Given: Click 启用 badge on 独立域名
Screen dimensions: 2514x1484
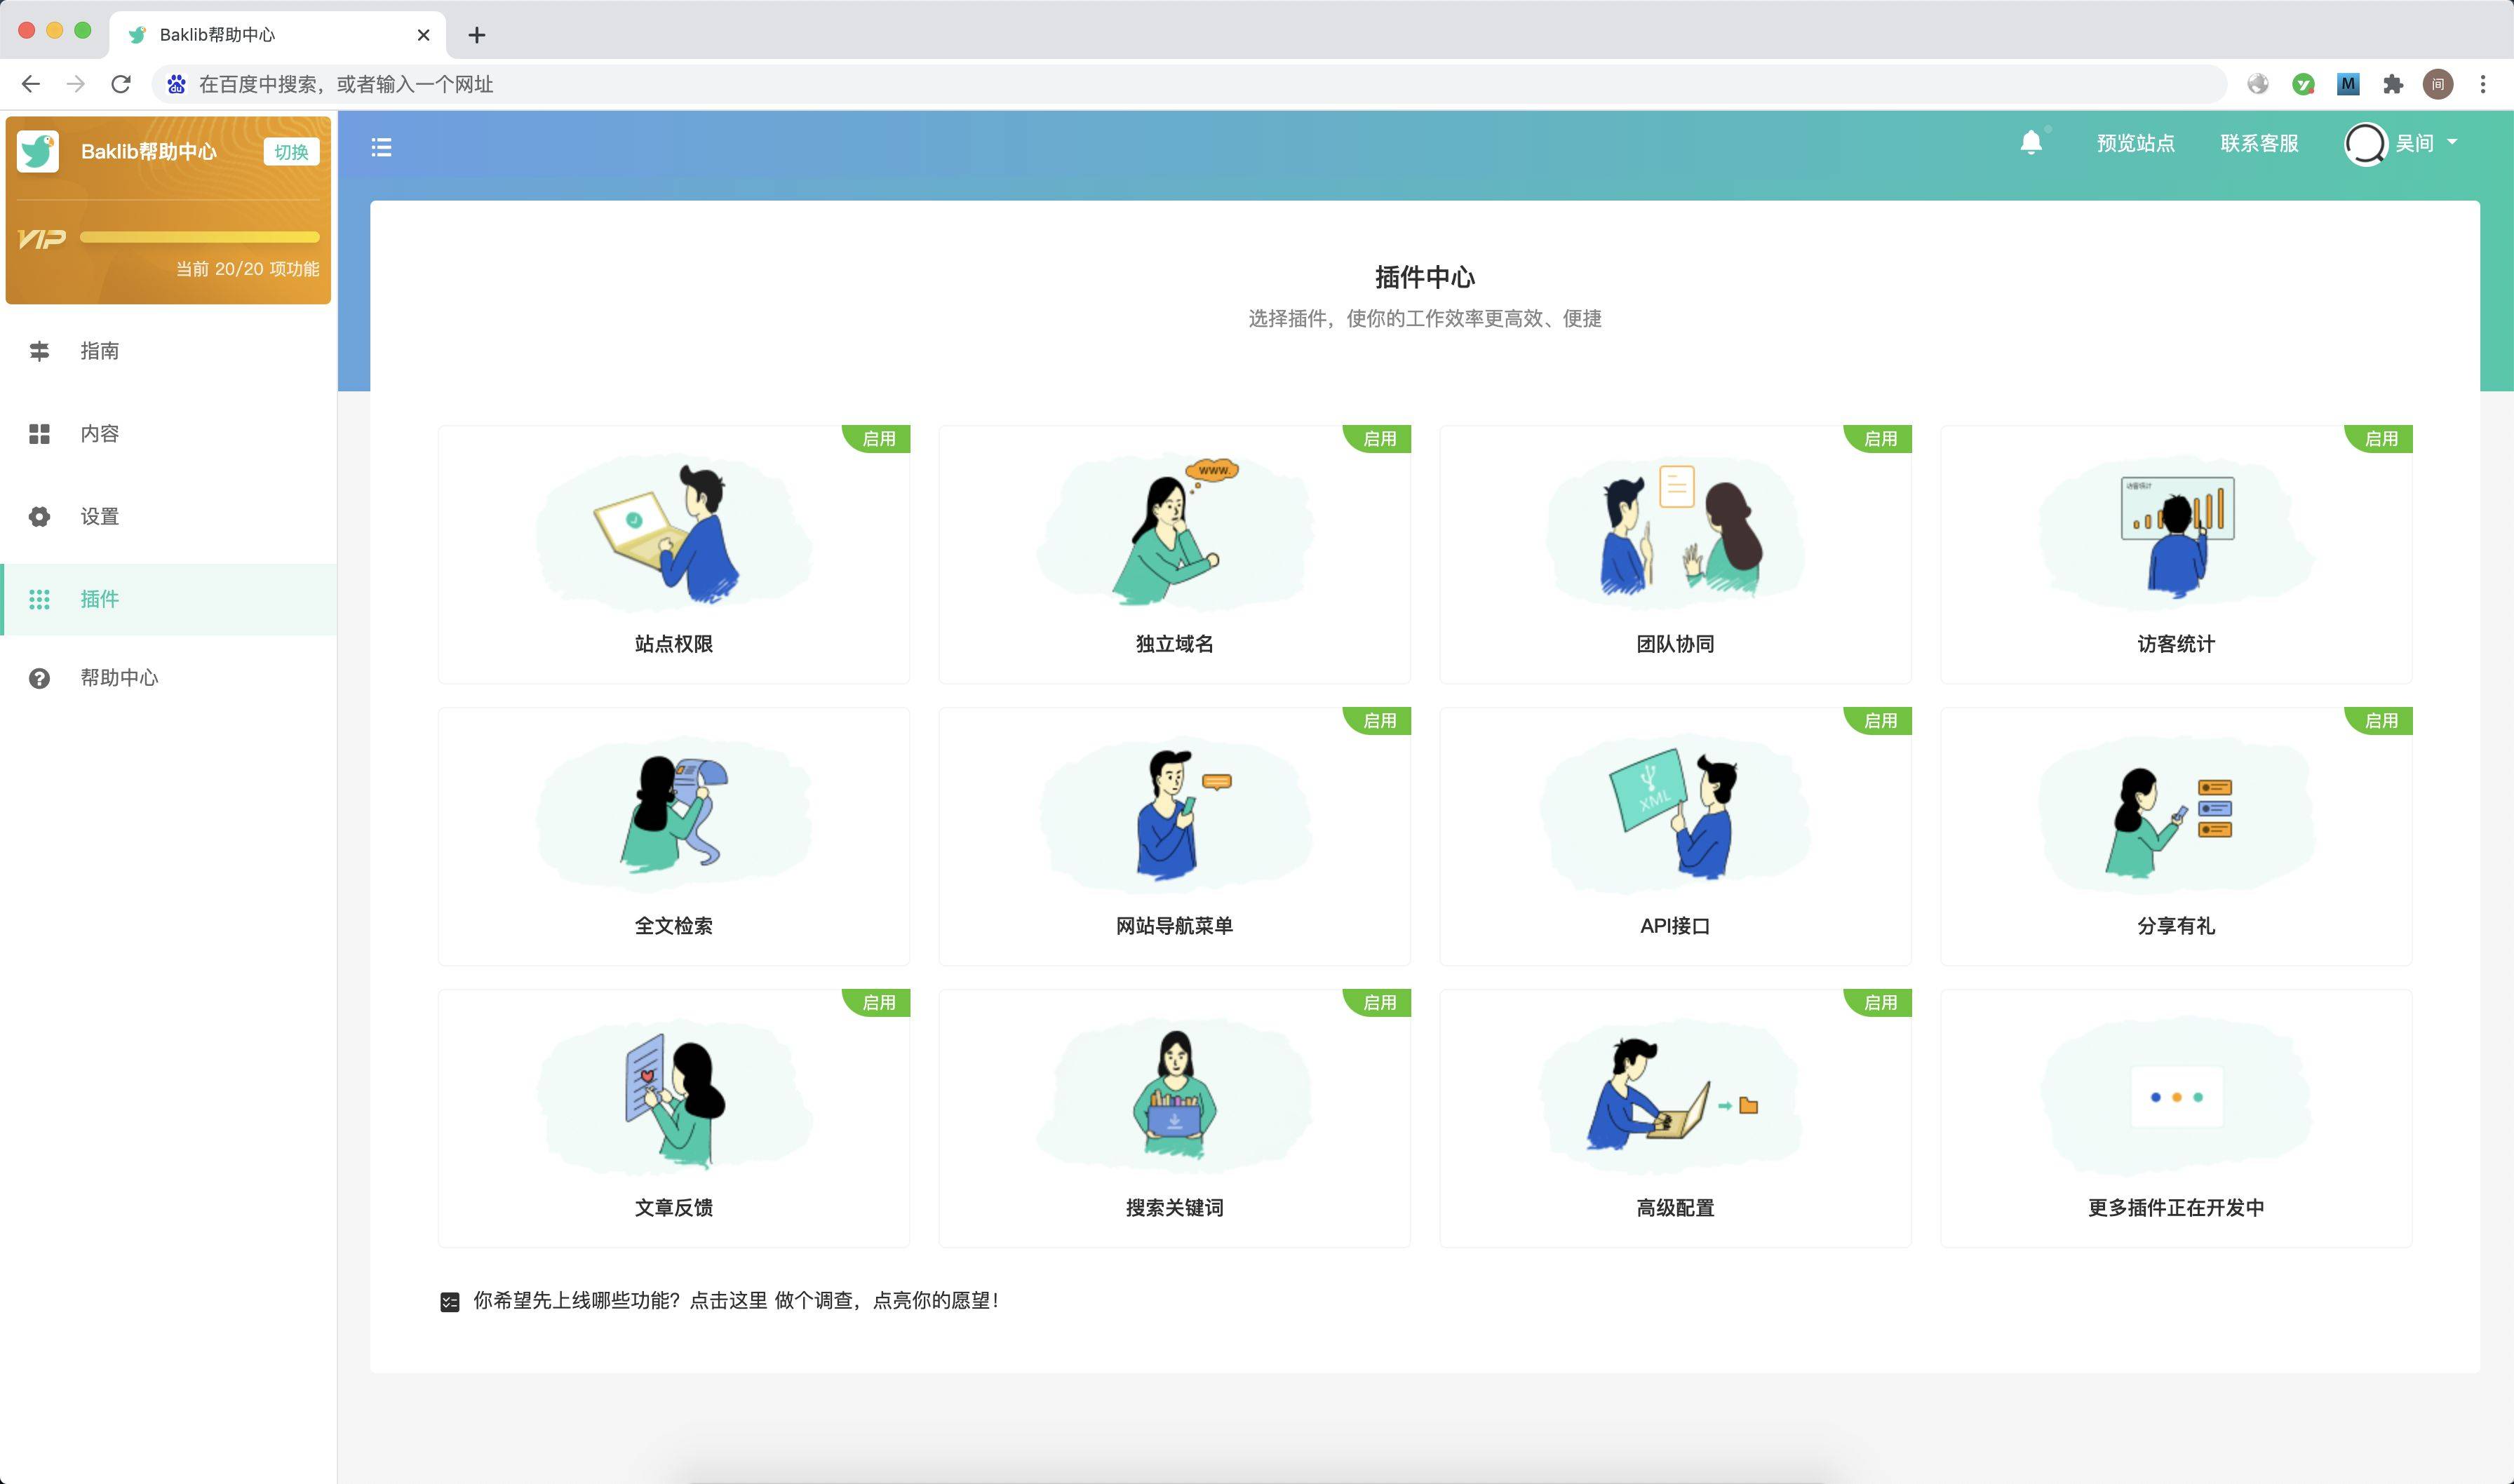Looking at the screenshot, I should tap(1378, 439).
